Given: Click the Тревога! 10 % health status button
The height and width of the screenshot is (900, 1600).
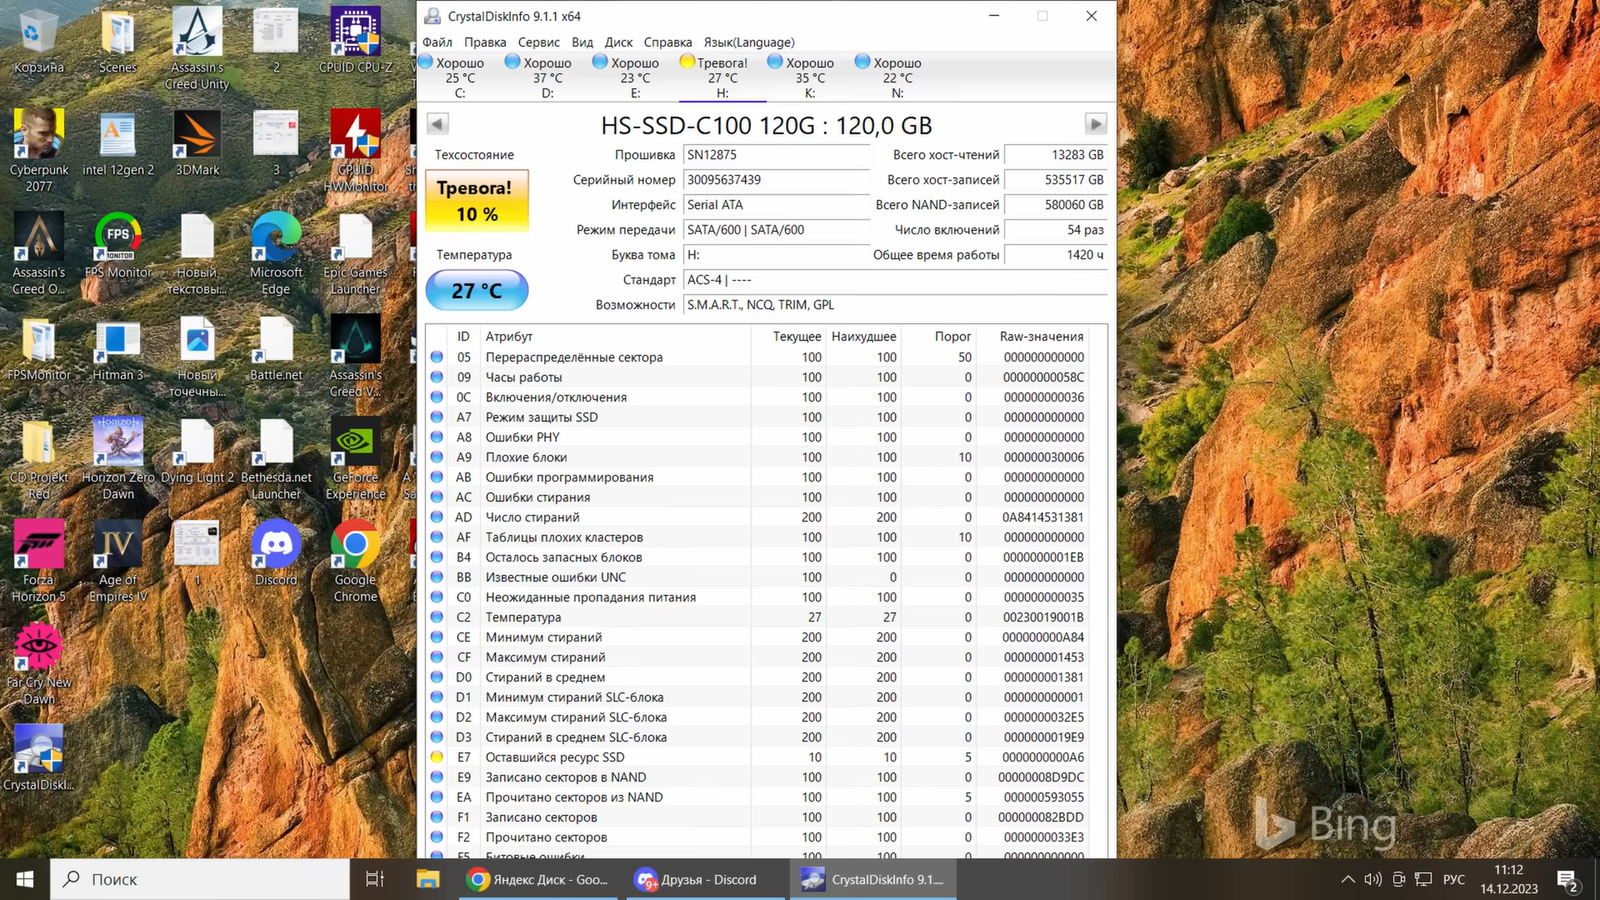Looking at the screenshot, I should click(477, 201).
